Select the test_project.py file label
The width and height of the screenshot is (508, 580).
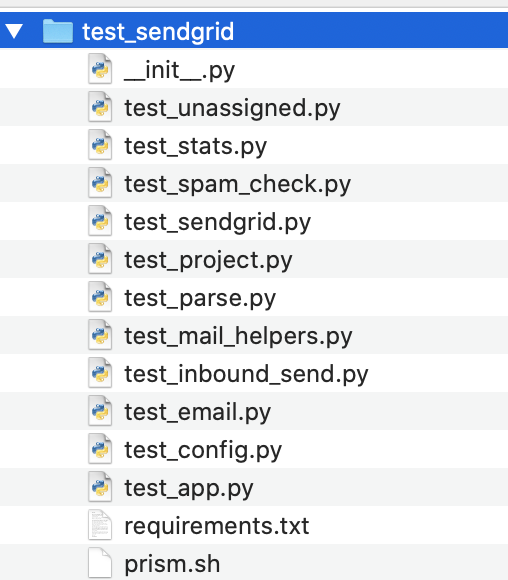[208, 260]
